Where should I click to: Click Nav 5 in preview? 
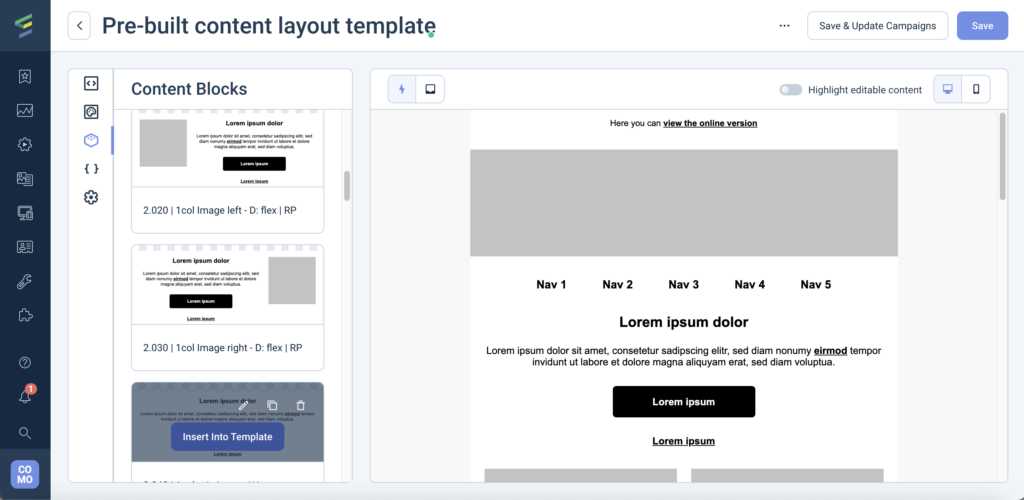coord(816,285)
